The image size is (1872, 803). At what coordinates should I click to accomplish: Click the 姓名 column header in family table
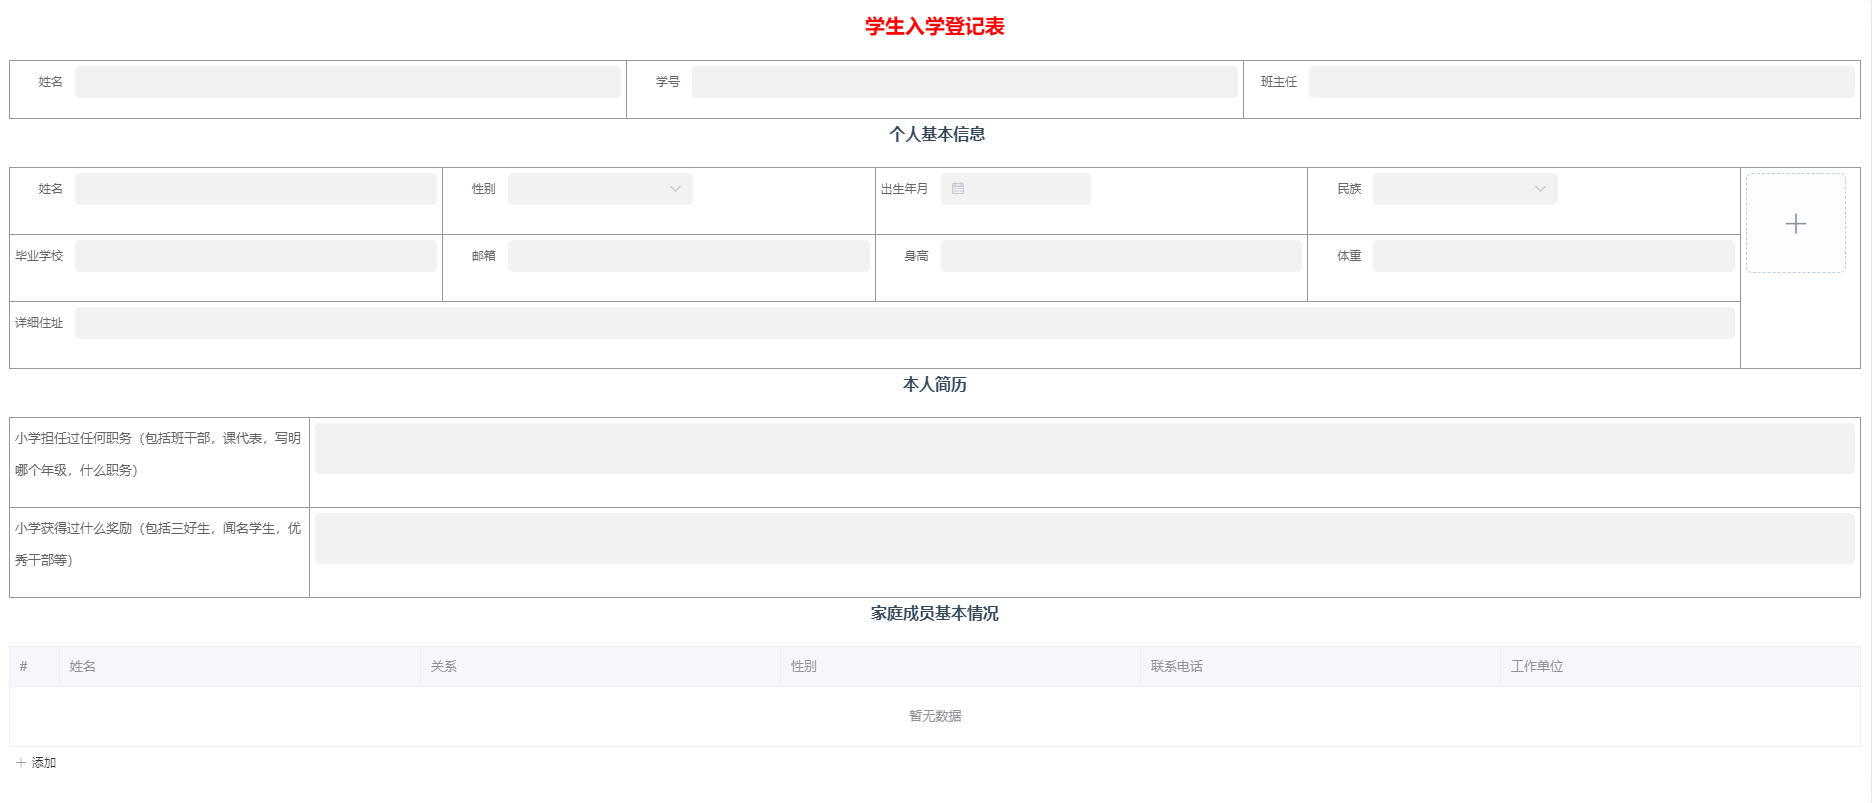coord(83,667)
